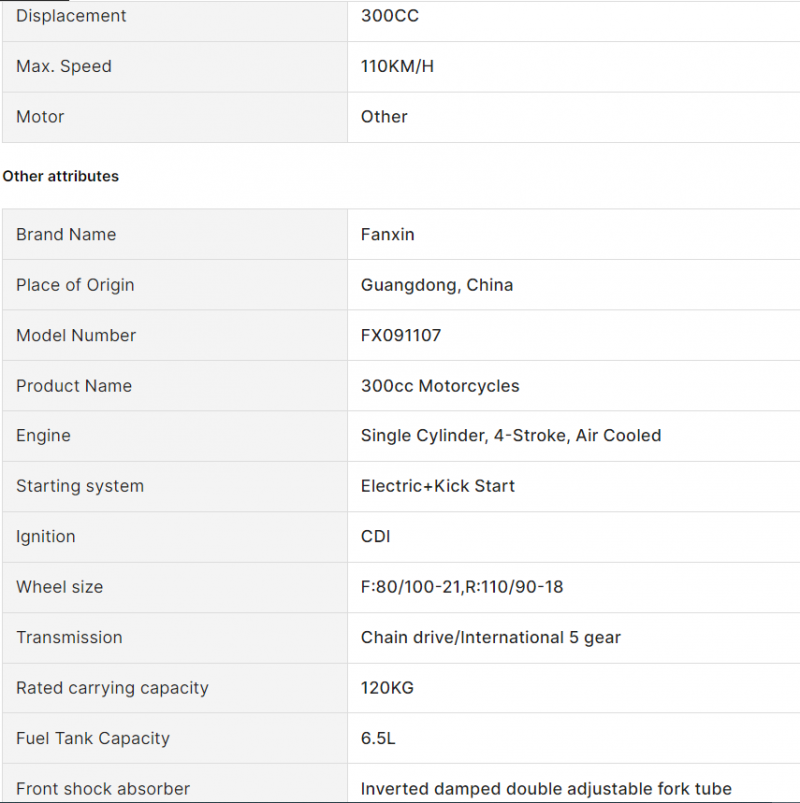The width and height of the screenshot is (800, 803).
Task: Select the 300CC displacement value
Action: (390, 16)
